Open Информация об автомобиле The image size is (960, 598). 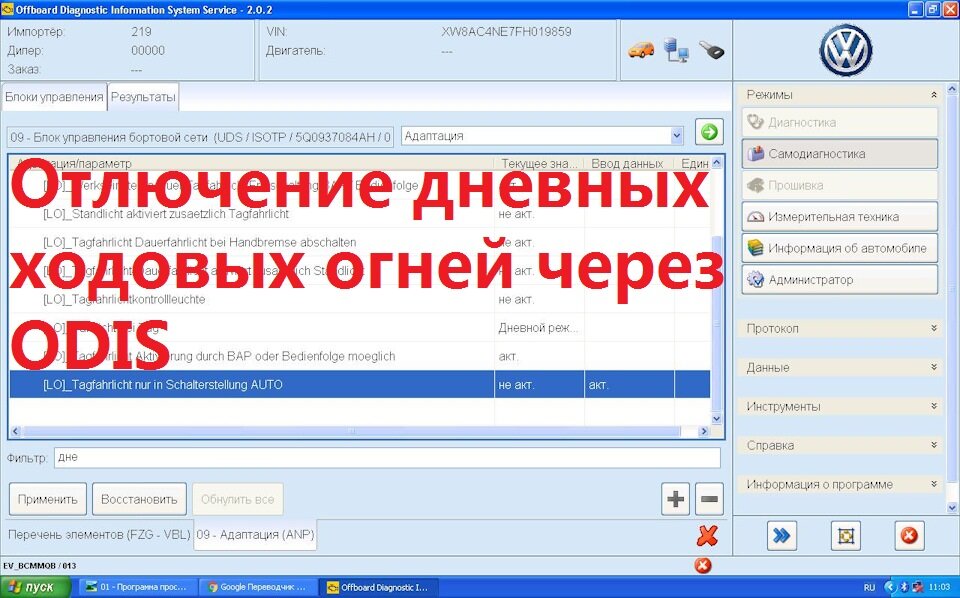839,248
